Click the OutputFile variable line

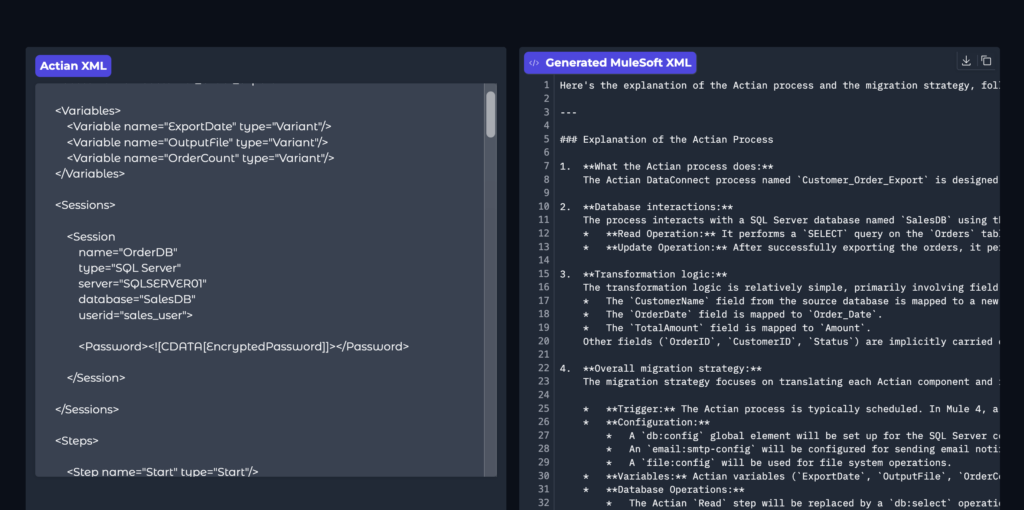coord(197,142)
